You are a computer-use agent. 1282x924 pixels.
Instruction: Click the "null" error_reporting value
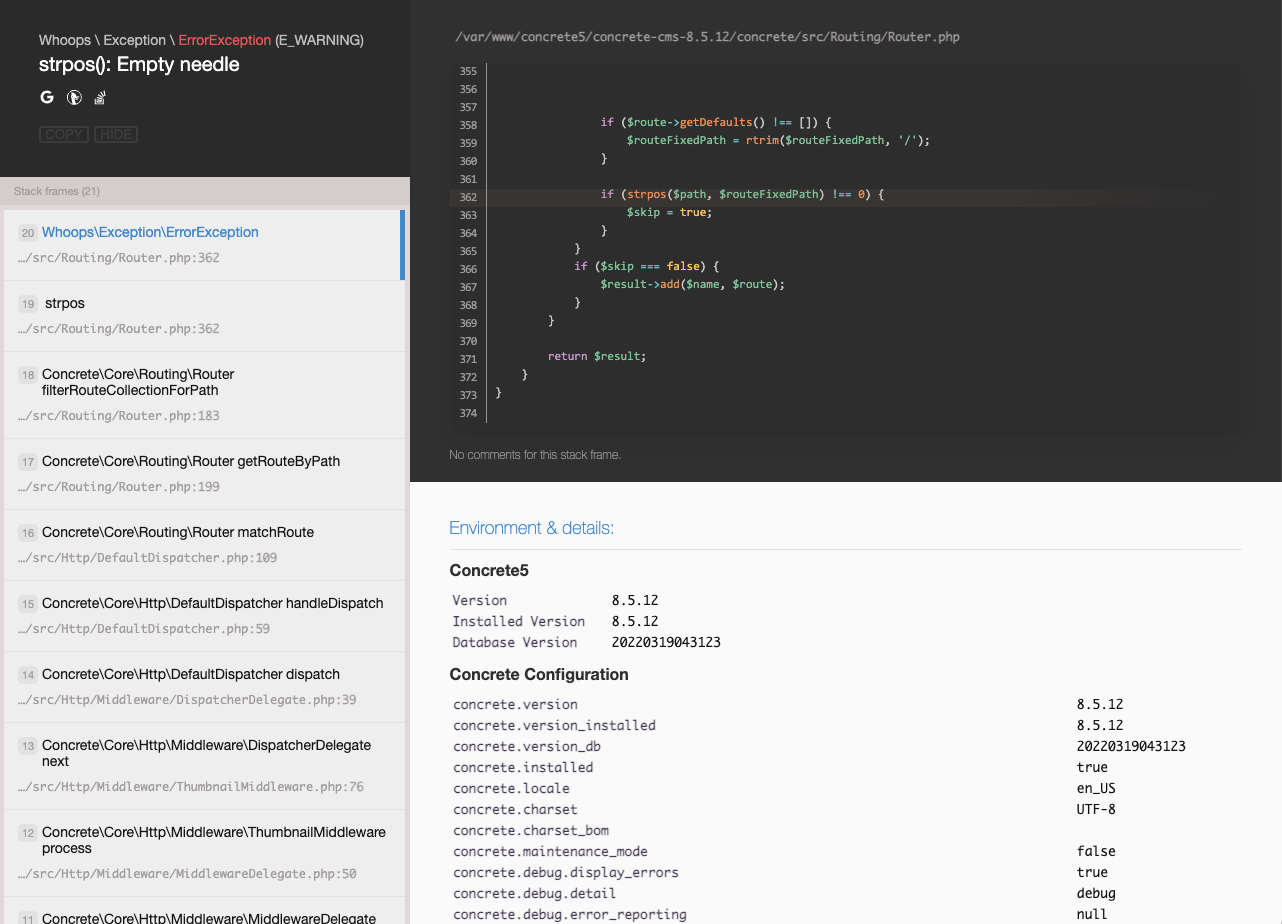coord(1092,915)
